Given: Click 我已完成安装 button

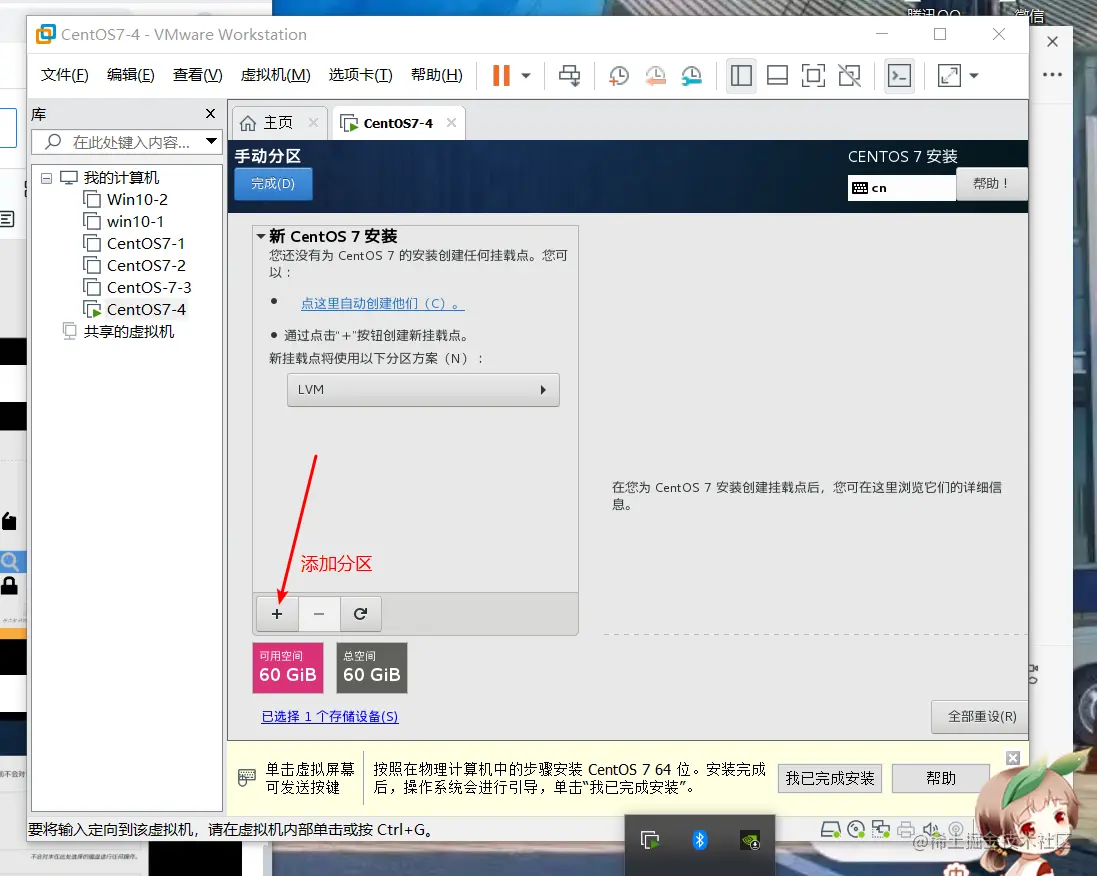Looking at the screenshot, I should click(830, 778).
